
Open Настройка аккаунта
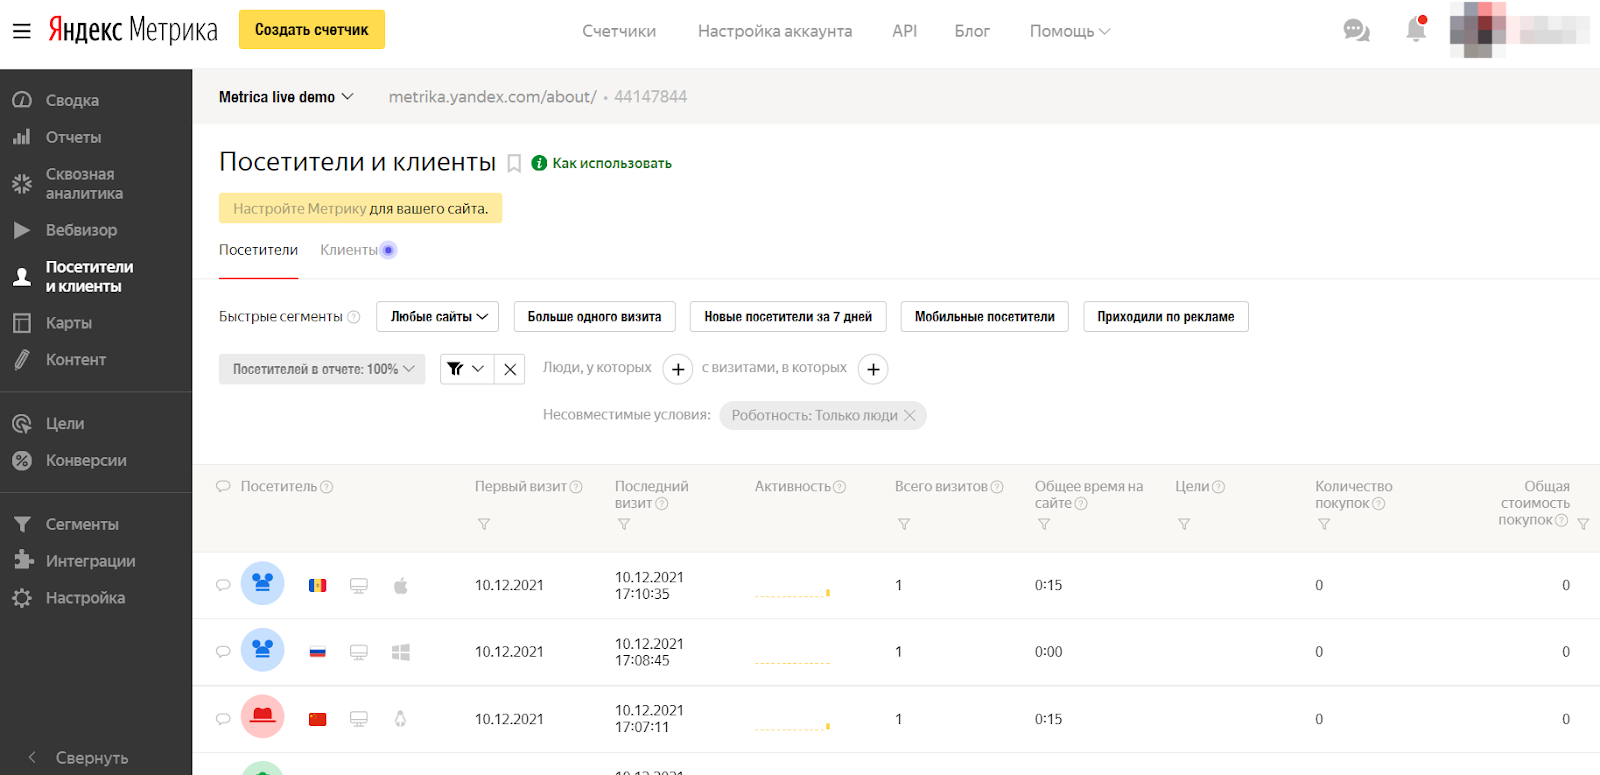click(x=775, y=31)
